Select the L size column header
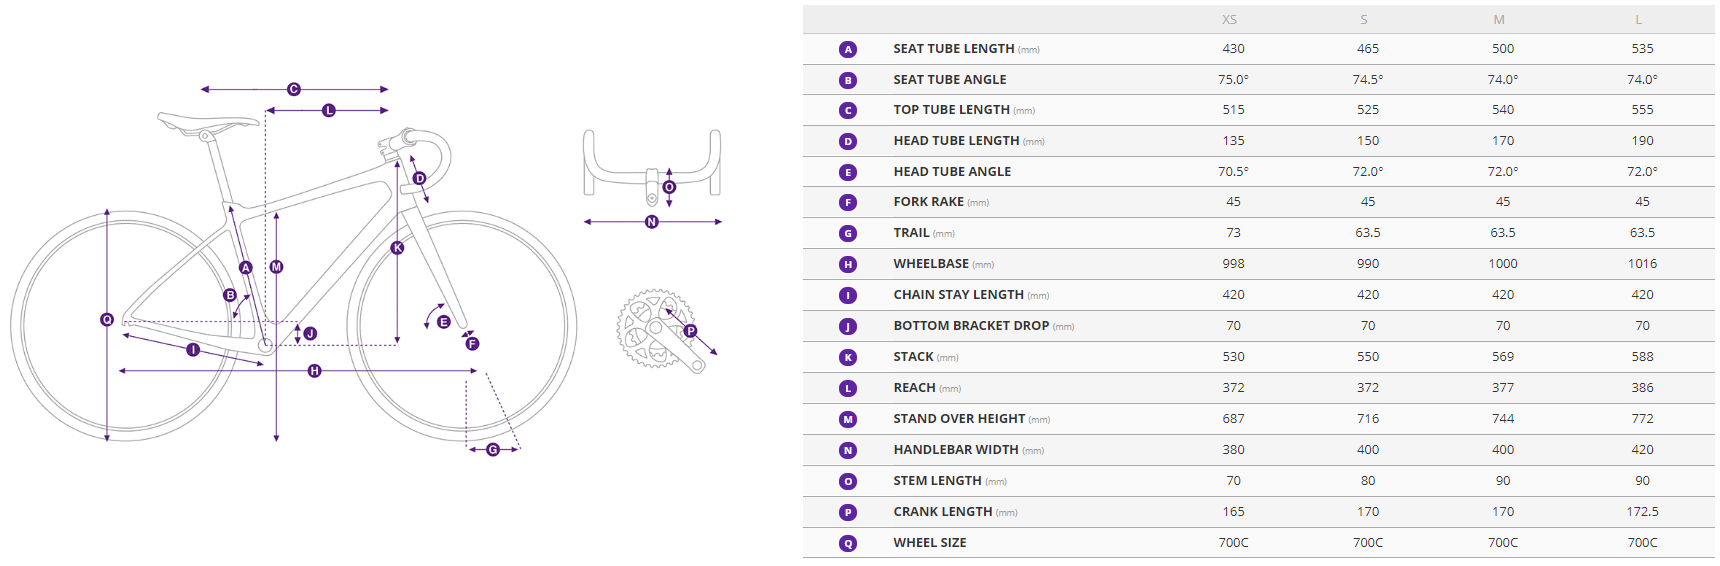Screen dimensions: 1720x566 tap(1638, 20)
